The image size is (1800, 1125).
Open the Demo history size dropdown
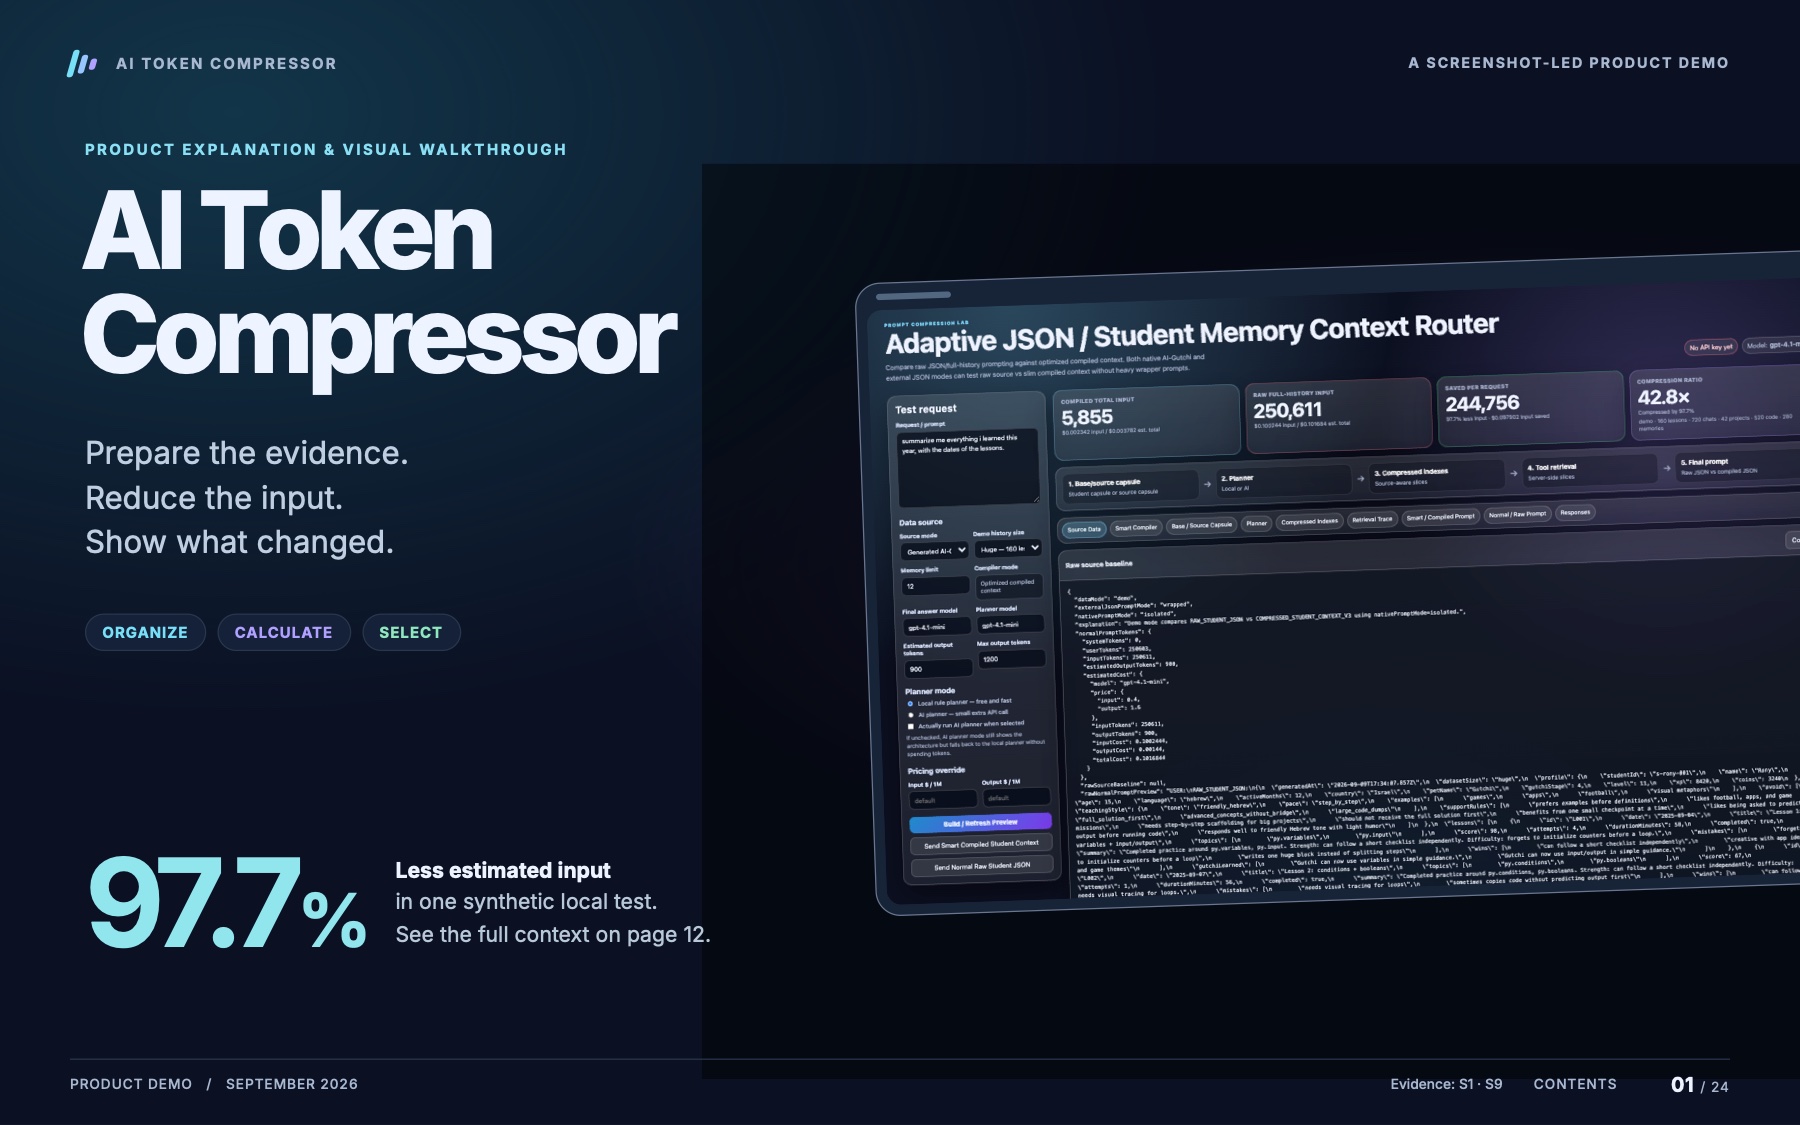point(1008,548)
